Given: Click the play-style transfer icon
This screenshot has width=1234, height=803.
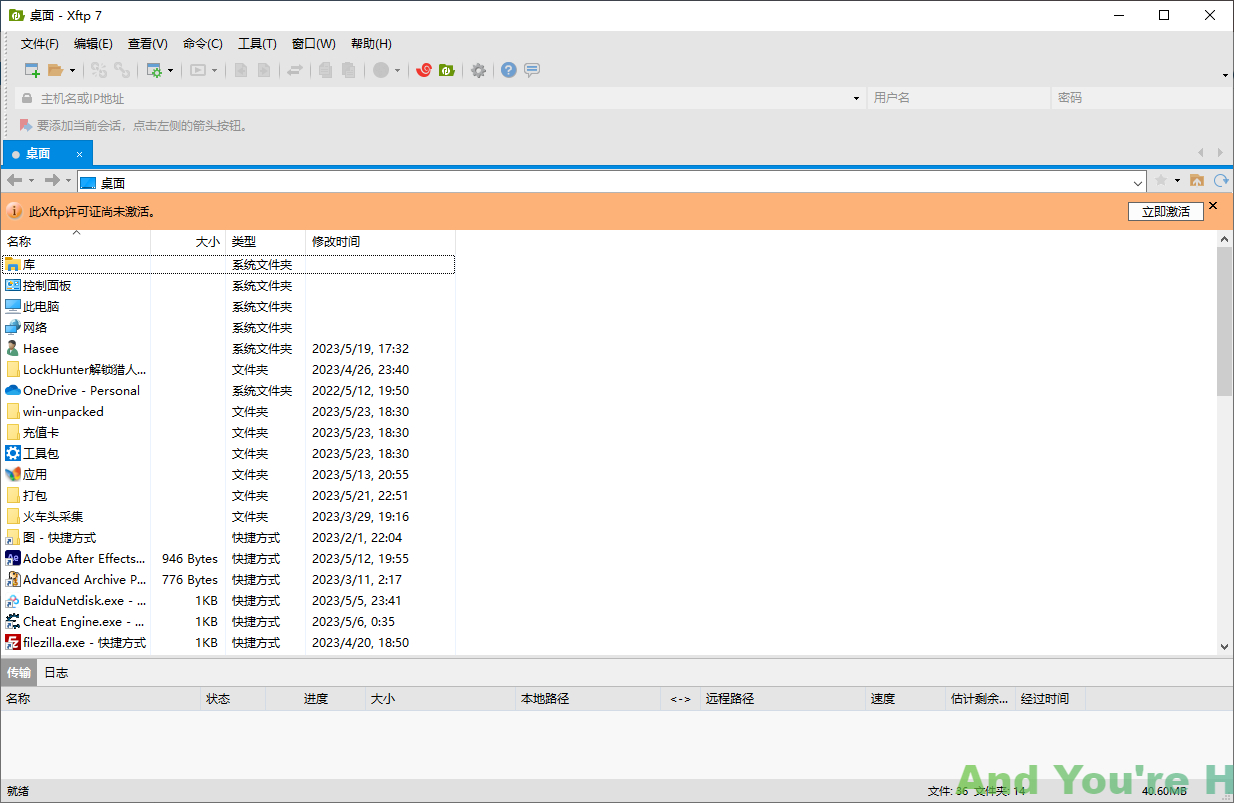Looking at the screenshot, I should pyautogui.click(x=198, y=70).
